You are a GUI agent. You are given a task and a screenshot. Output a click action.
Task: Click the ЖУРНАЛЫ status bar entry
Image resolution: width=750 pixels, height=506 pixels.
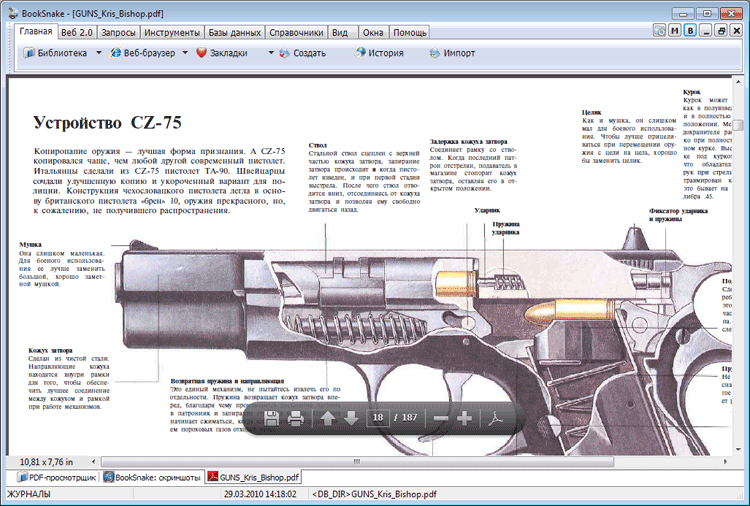tap(28, 494)
